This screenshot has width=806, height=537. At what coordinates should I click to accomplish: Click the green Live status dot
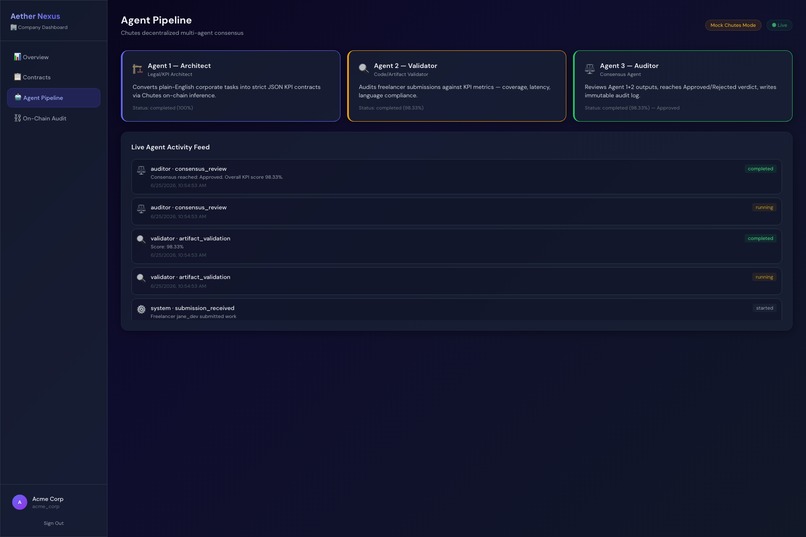point(774,25)
